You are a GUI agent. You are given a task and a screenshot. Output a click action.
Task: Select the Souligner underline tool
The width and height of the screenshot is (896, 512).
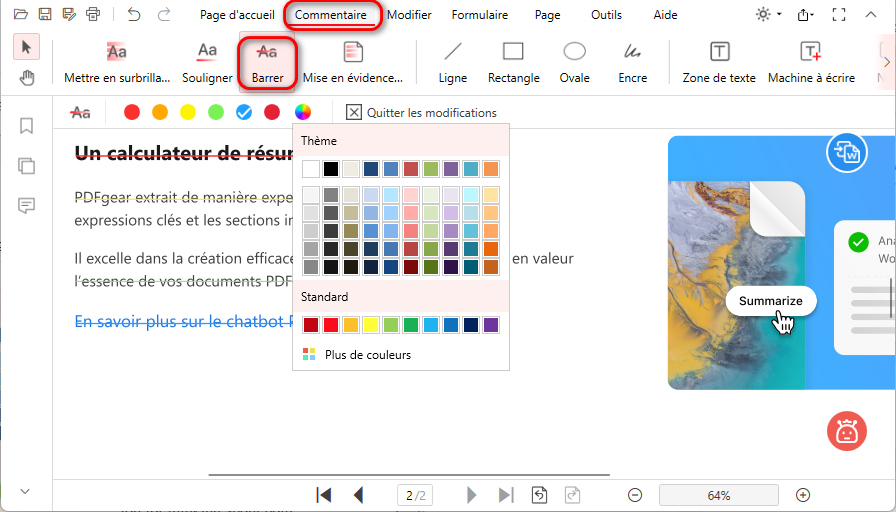pyautogui.click(x=207, y=63)
